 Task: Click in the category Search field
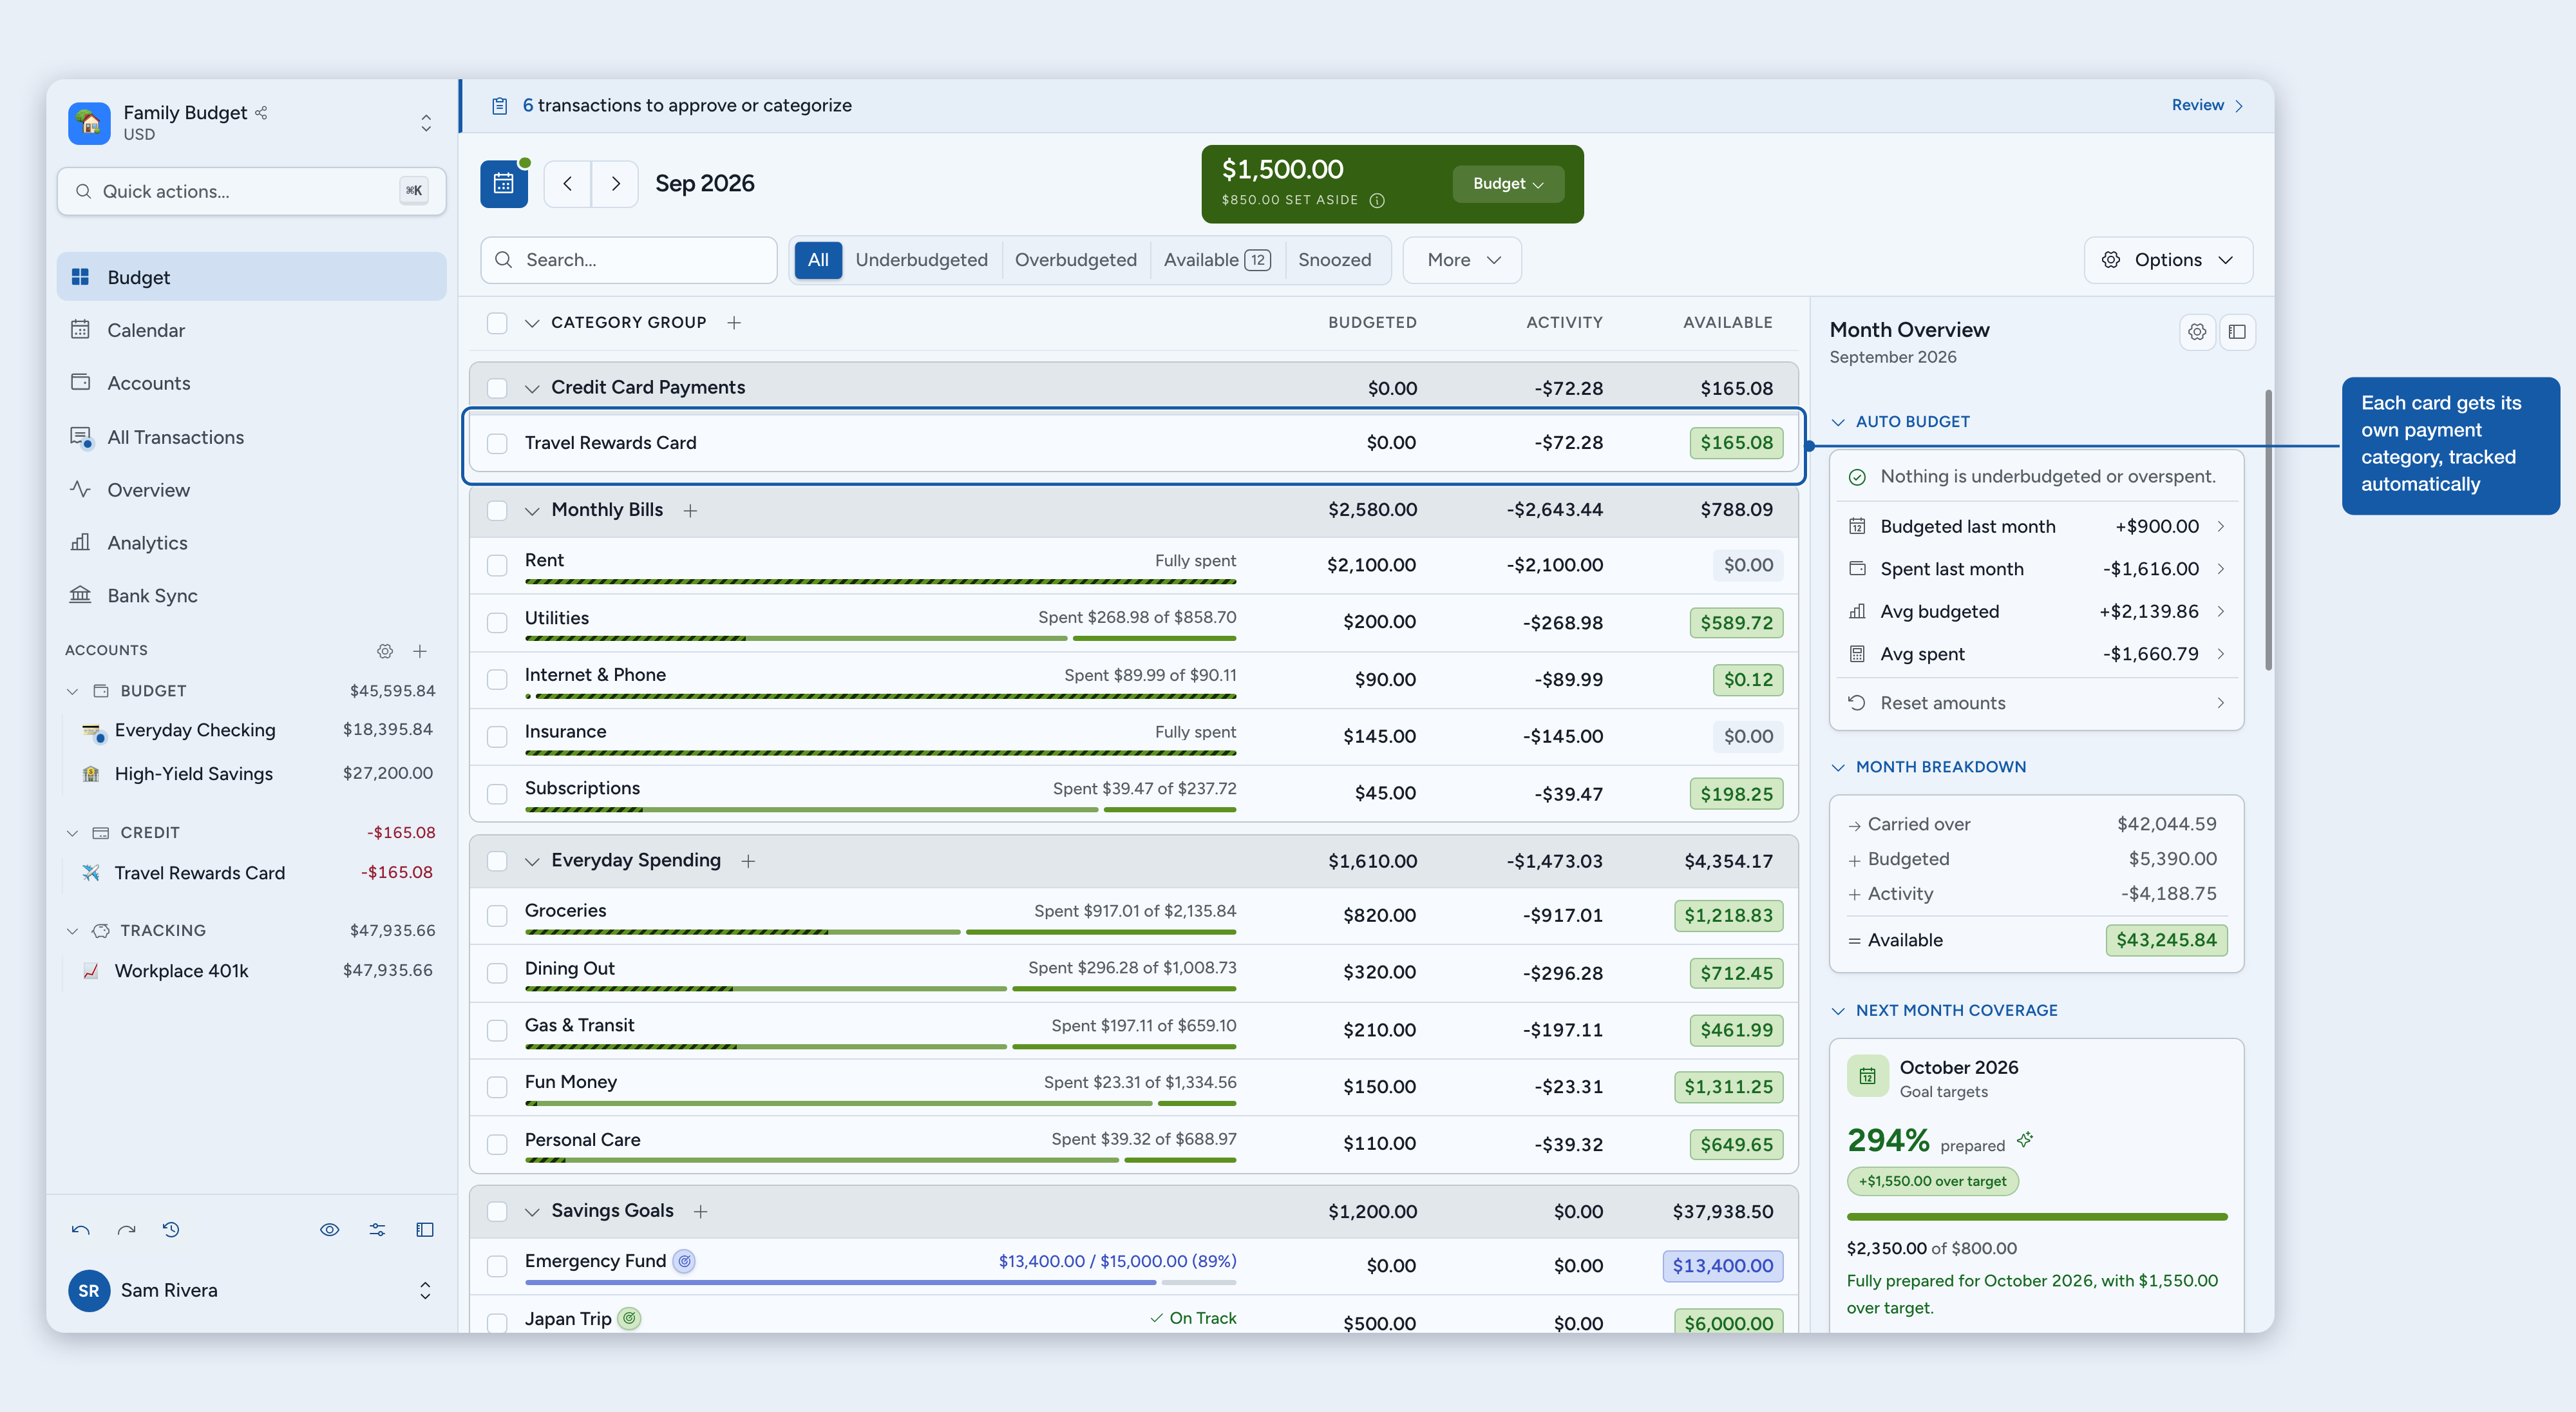click(628, 260)
